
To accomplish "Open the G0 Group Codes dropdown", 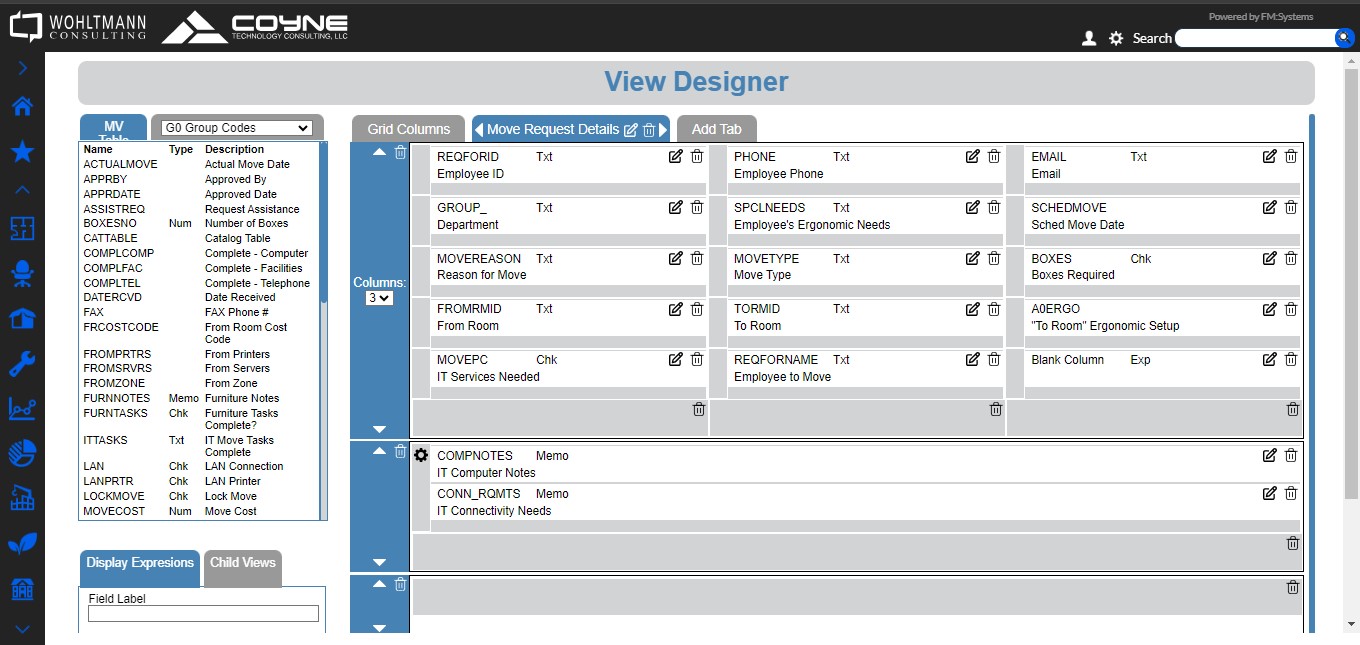I will 238,128.
